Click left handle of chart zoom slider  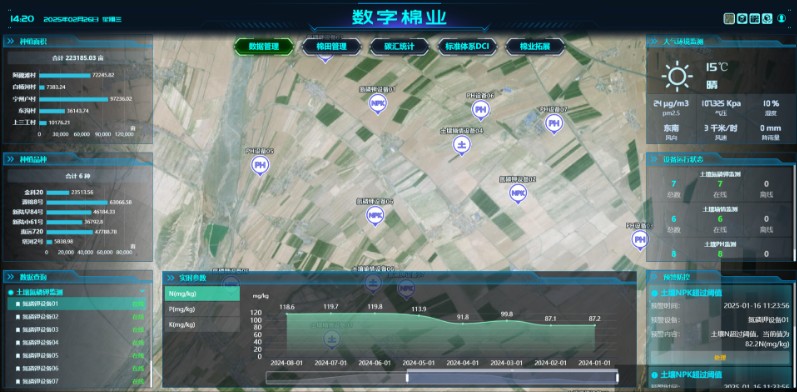(407, 377)
